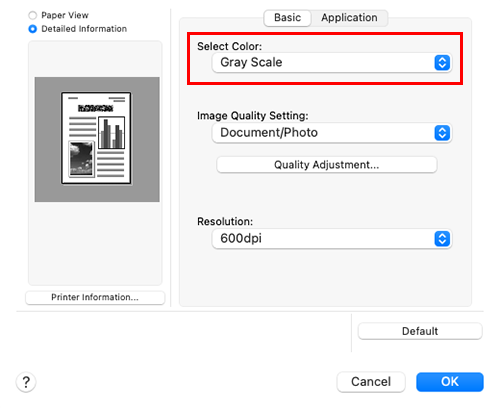Open Printer Information dialog
The height and width of the screenshot is (408, 500).
(95, 297)
